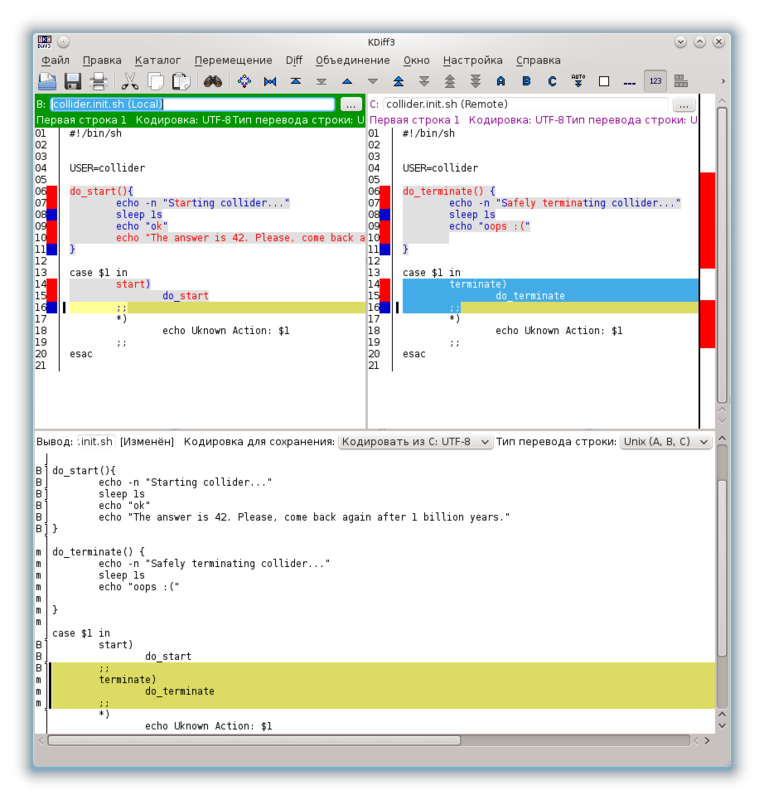Screen dimensions: 764x800
Task: Open line ending dropdown 'Unix (A, B, C)'
Action: 666,442
